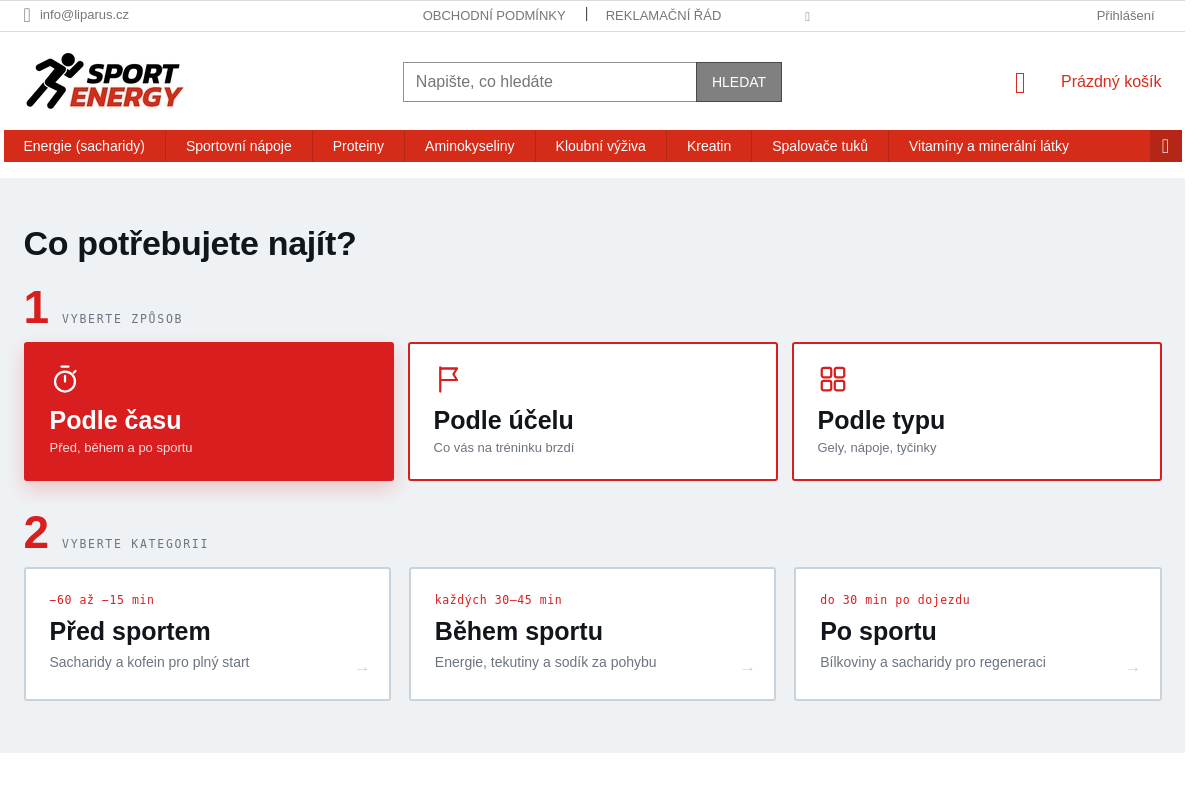The image size is (1200, 800).
Task: Open Reklamační řád link
Action: 663,15
